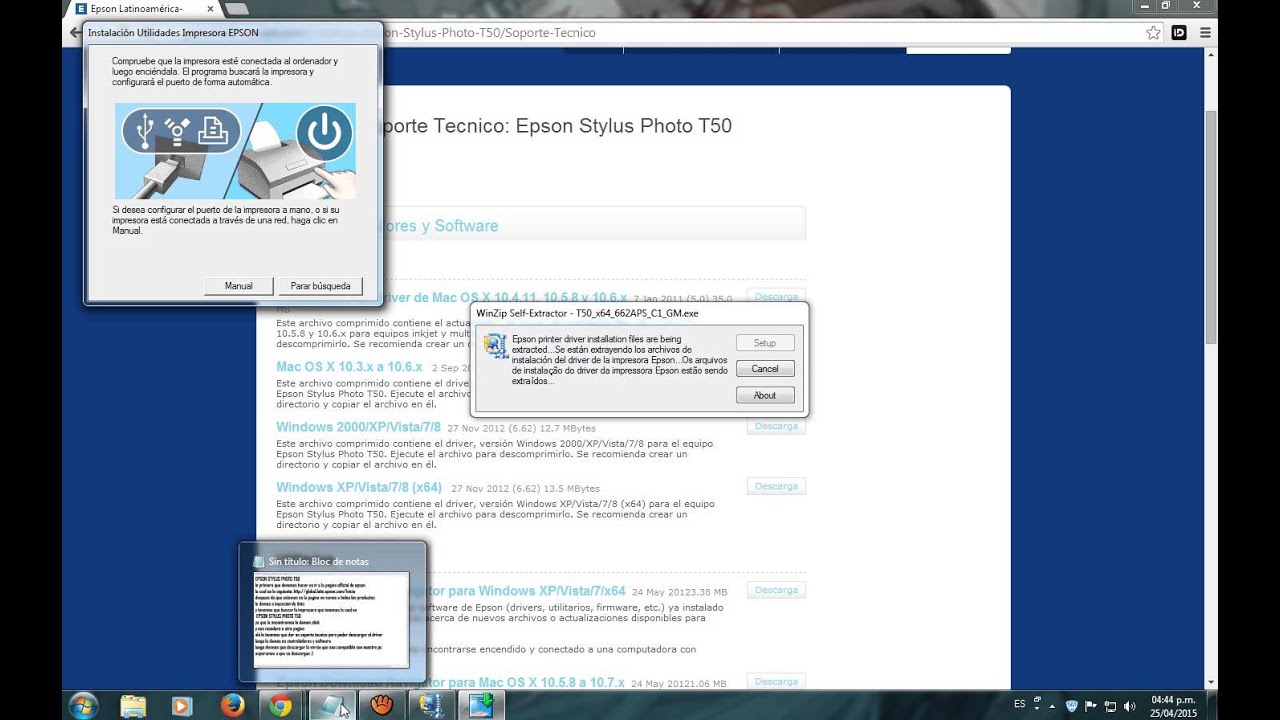Switch to Google Chrome in the taskbar
Viewport: 1280px width, 720px height.
point(281,705)
